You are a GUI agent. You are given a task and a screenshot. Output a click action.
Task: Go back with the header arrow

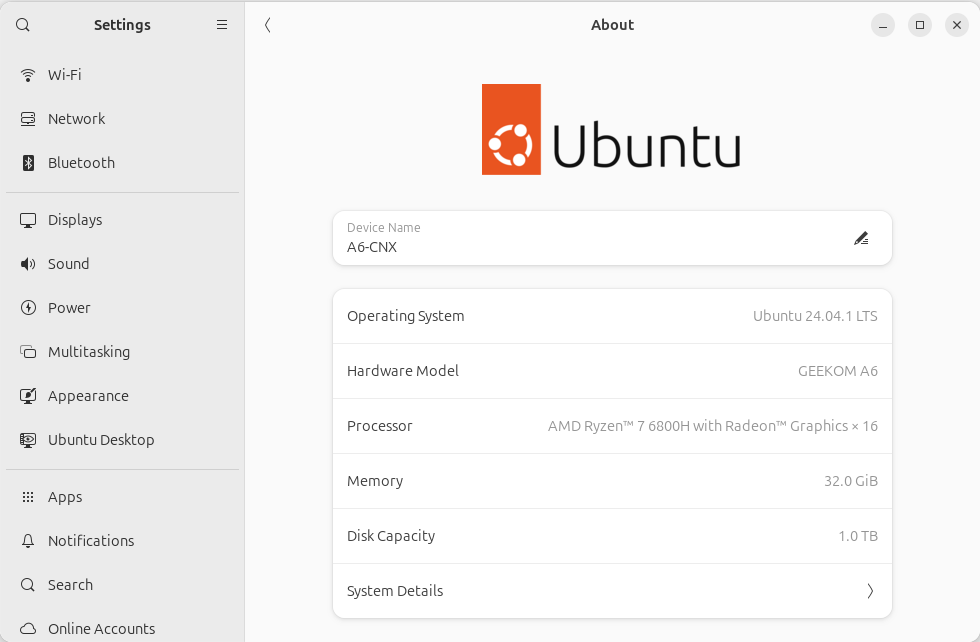268,25
